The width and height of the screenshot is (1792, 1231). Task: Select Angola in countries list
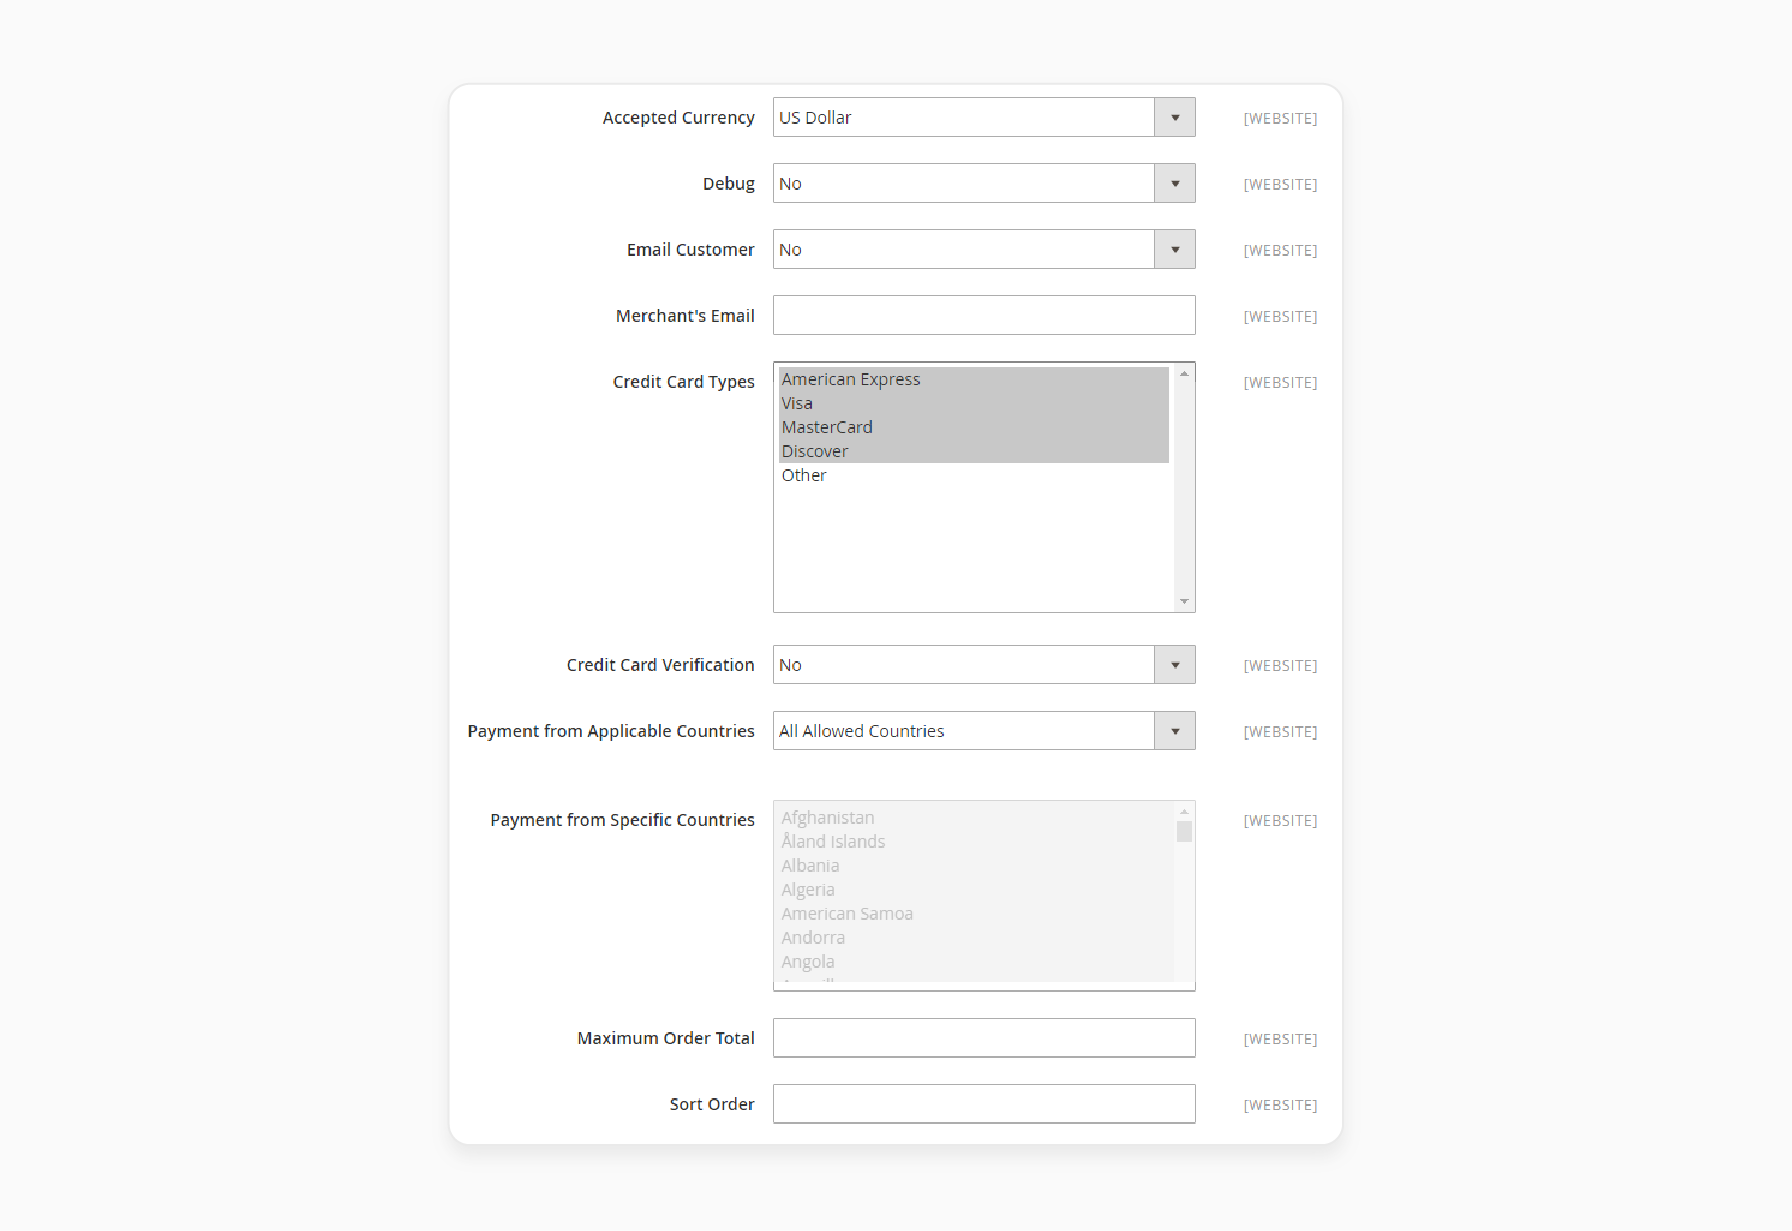[x=974, y=962]
